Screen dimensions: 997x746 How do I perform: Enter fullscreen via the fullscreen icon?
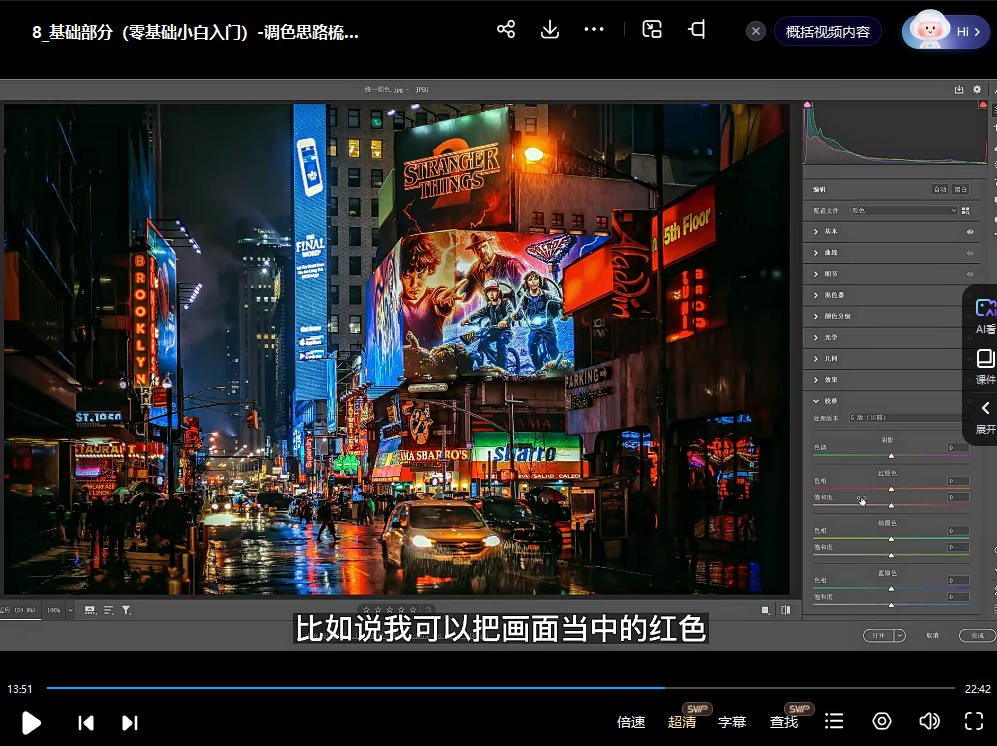tap(974, 721)
